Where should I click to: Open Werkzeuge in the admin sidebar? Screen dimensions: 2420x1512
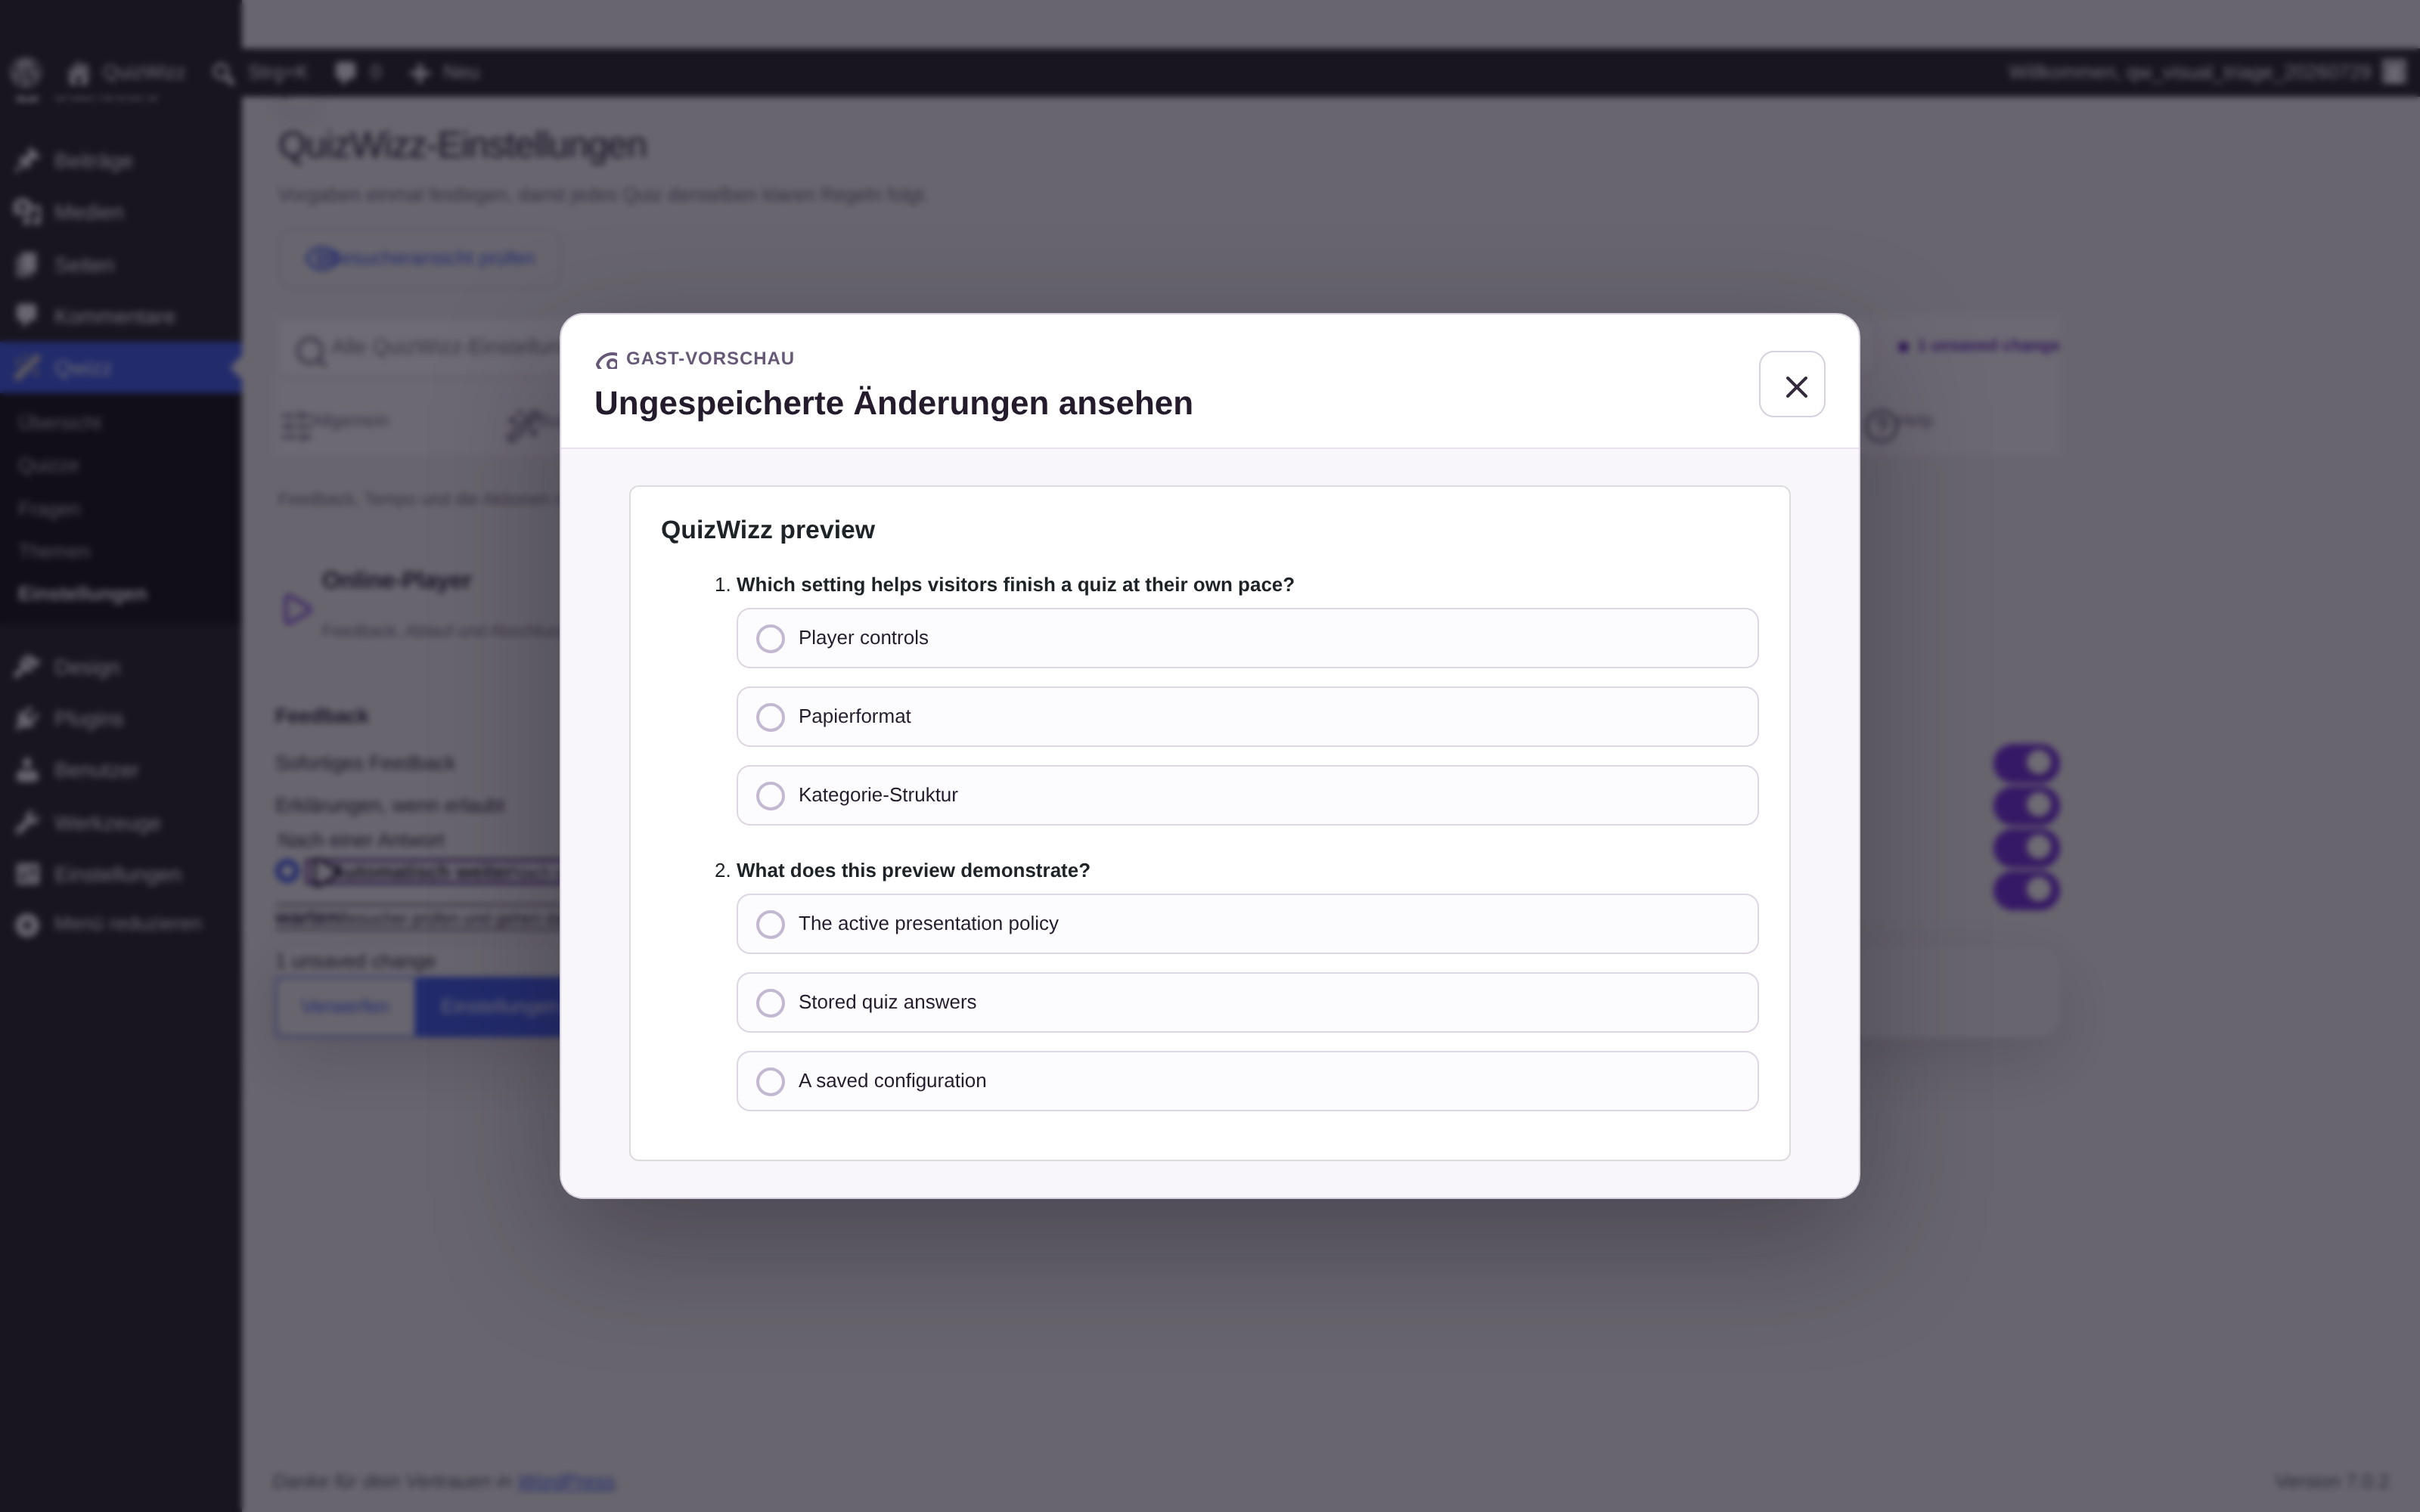[120, 823]
